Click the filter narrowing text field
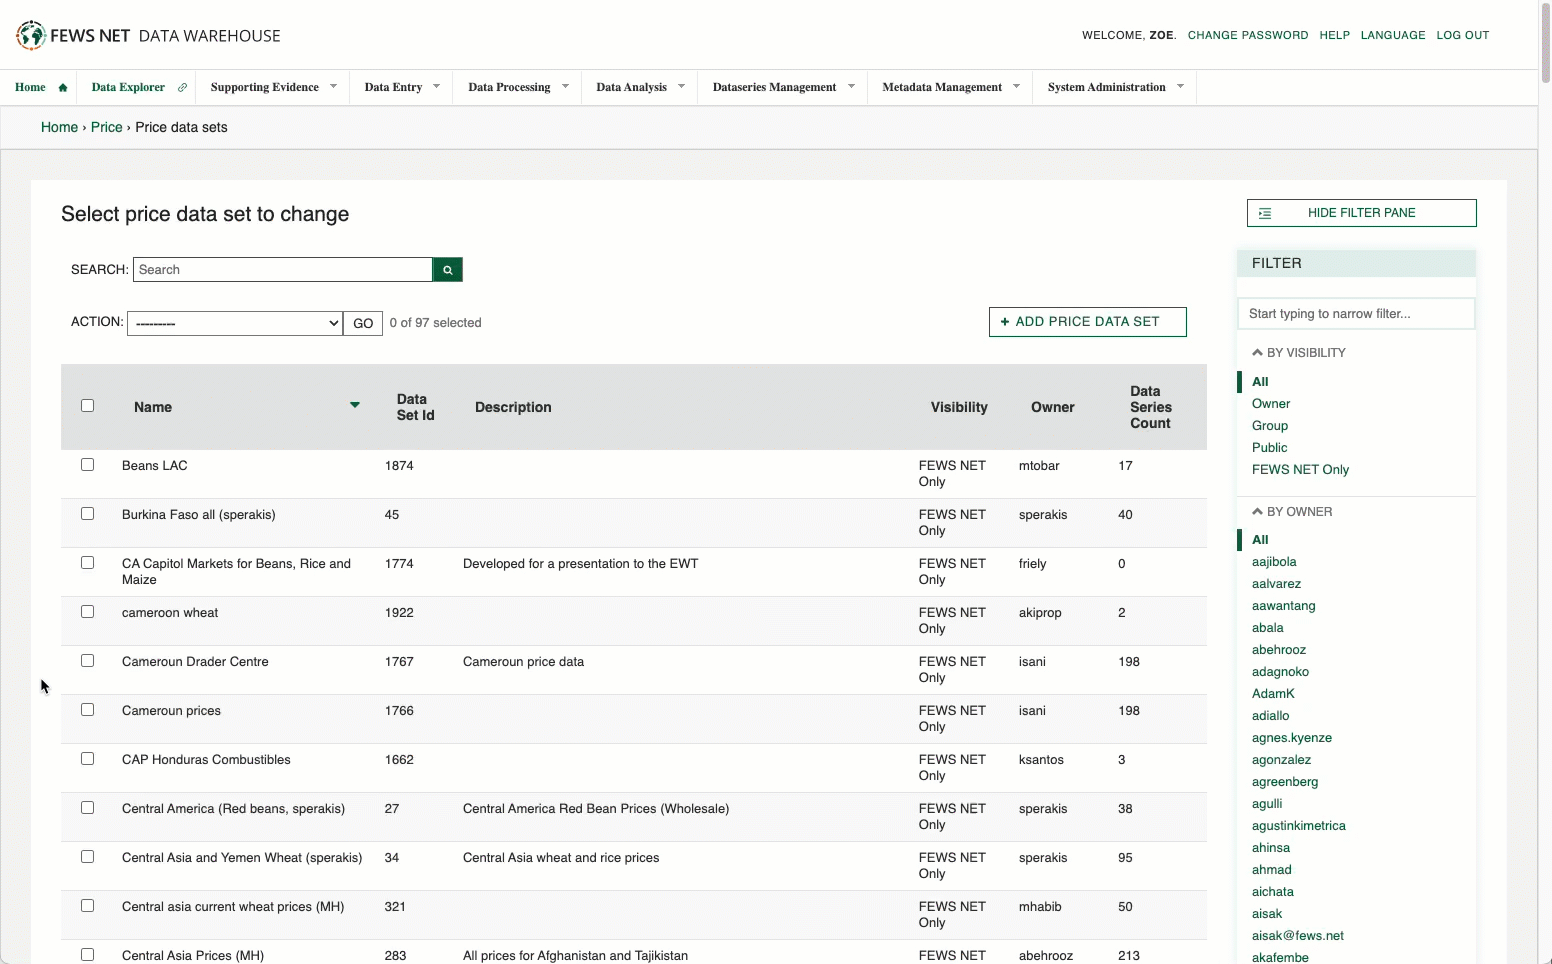1552x964 pixels. [x=1355, y=314]
